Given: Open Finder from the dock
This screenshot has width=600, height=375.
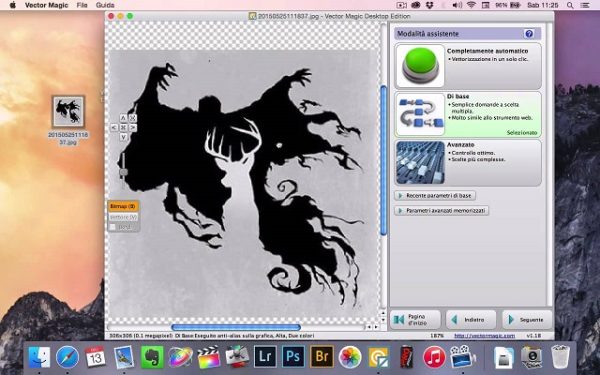Looking at the screenshot, I should tap(39, 357).
